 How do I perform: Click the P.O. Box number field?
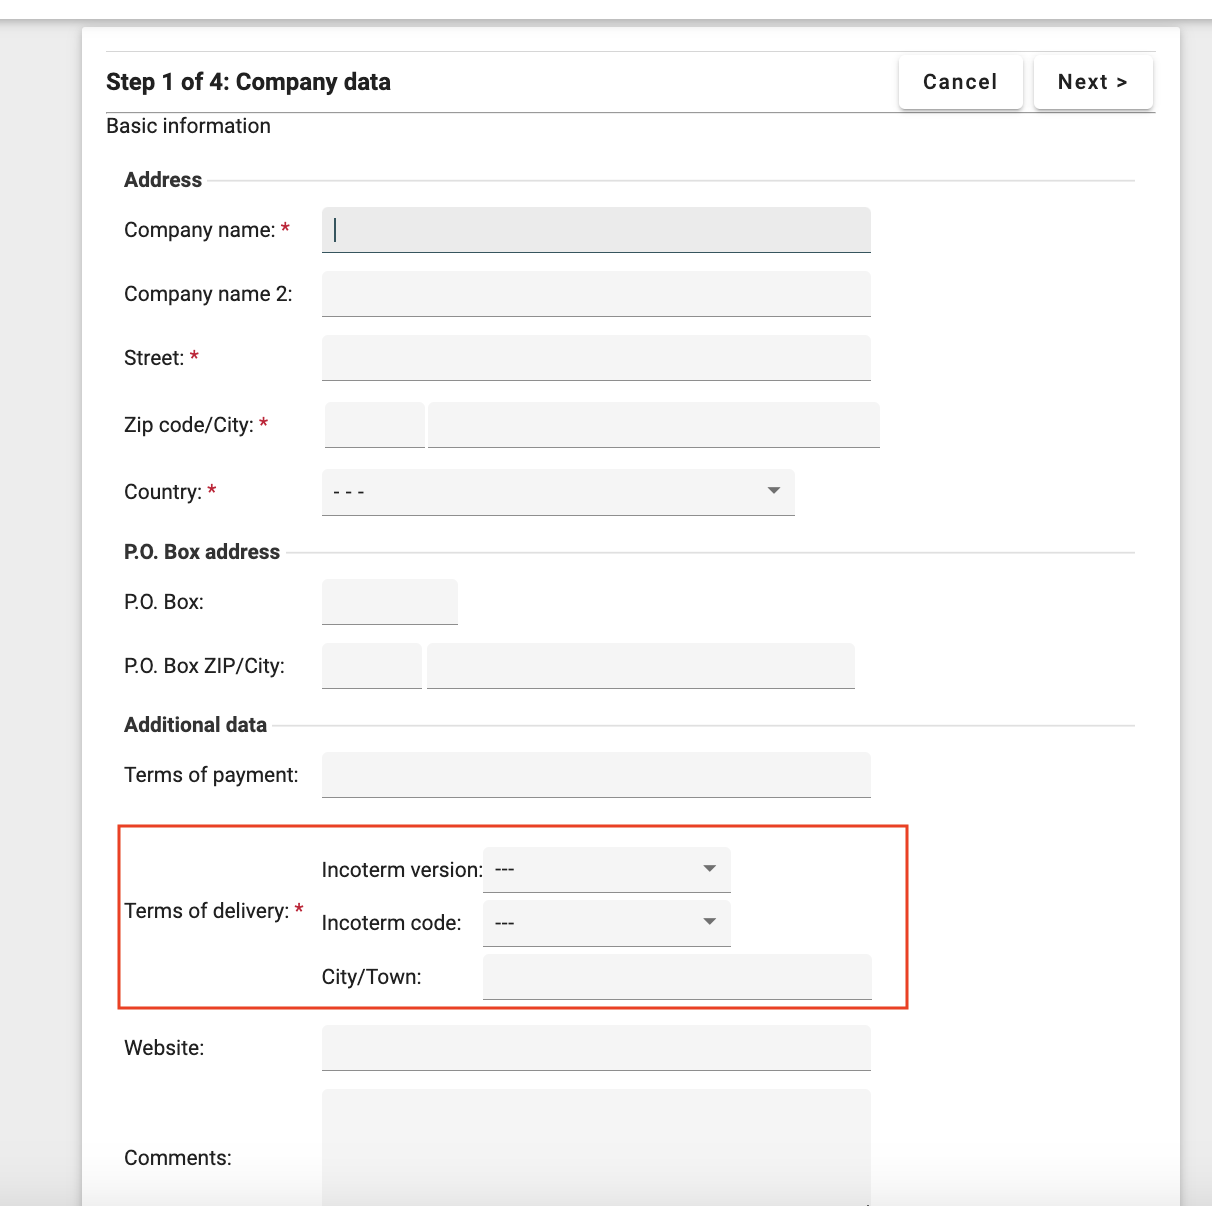[x=390, y=602]
